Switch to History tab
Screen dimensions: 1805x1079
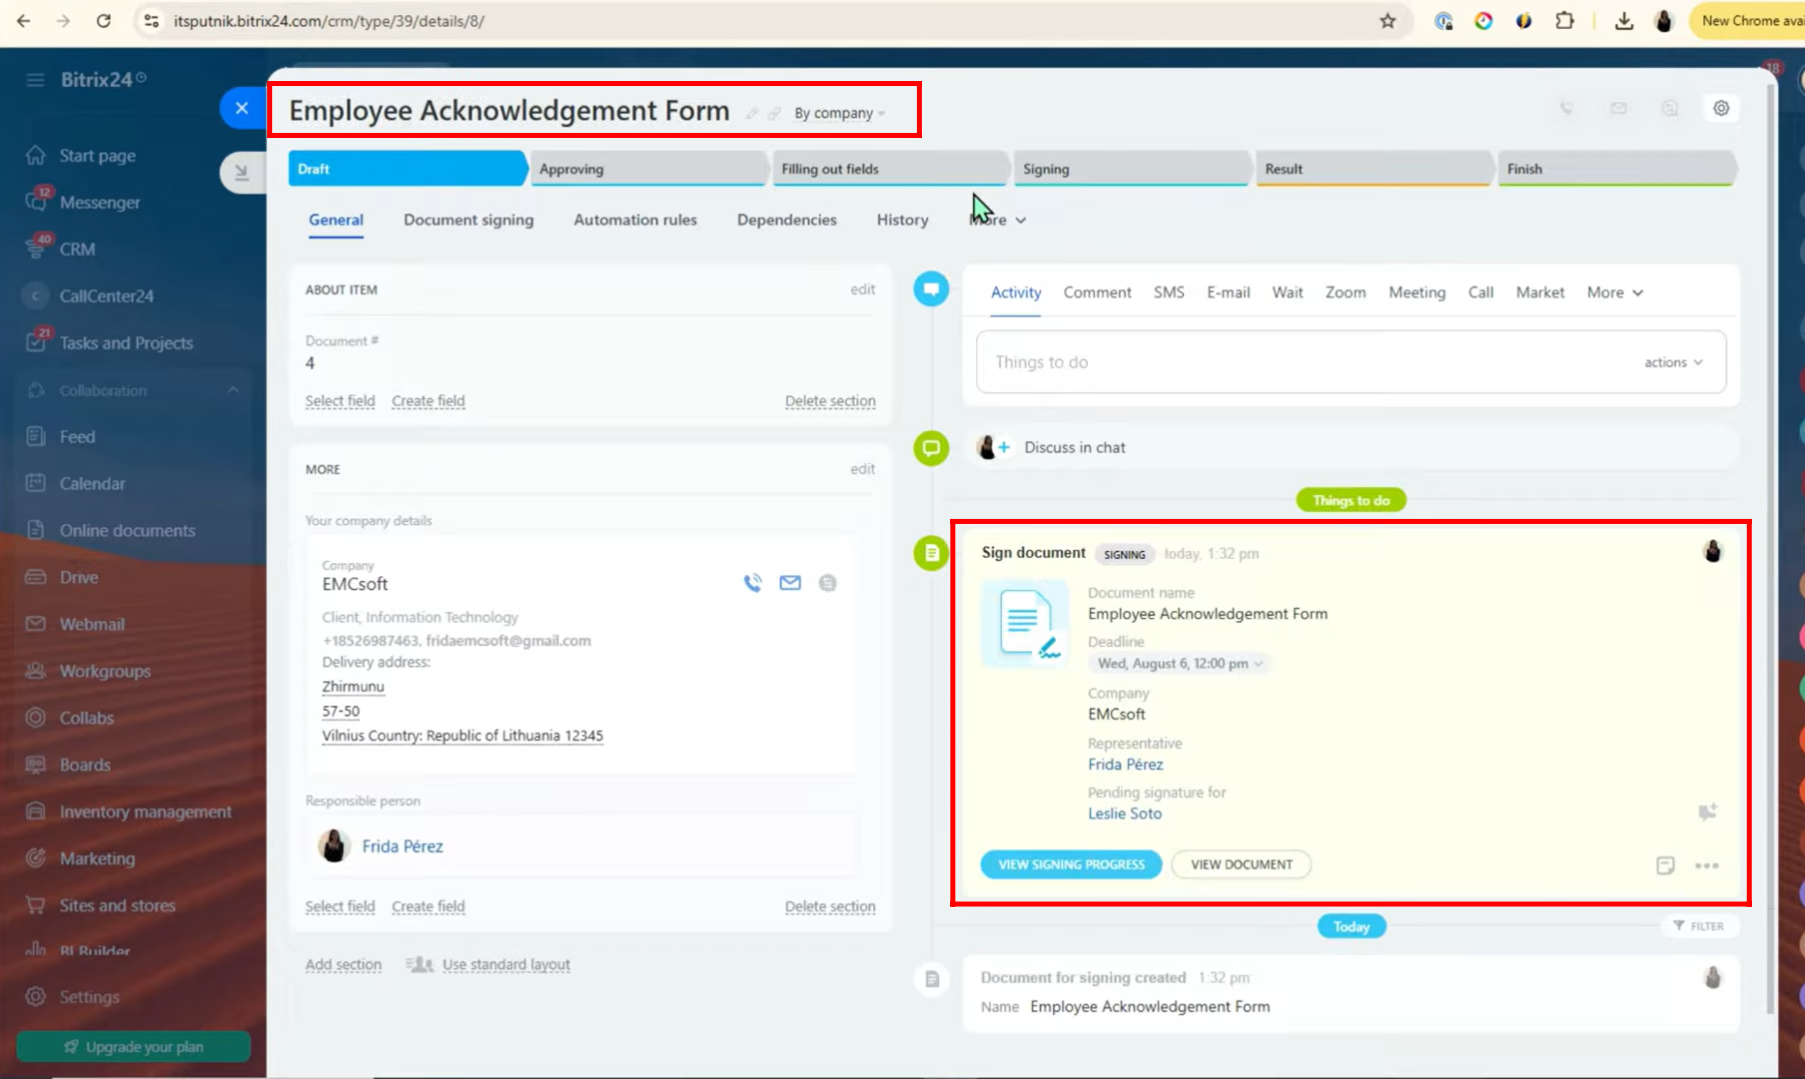pyautogui.click(x=902, y=220)
